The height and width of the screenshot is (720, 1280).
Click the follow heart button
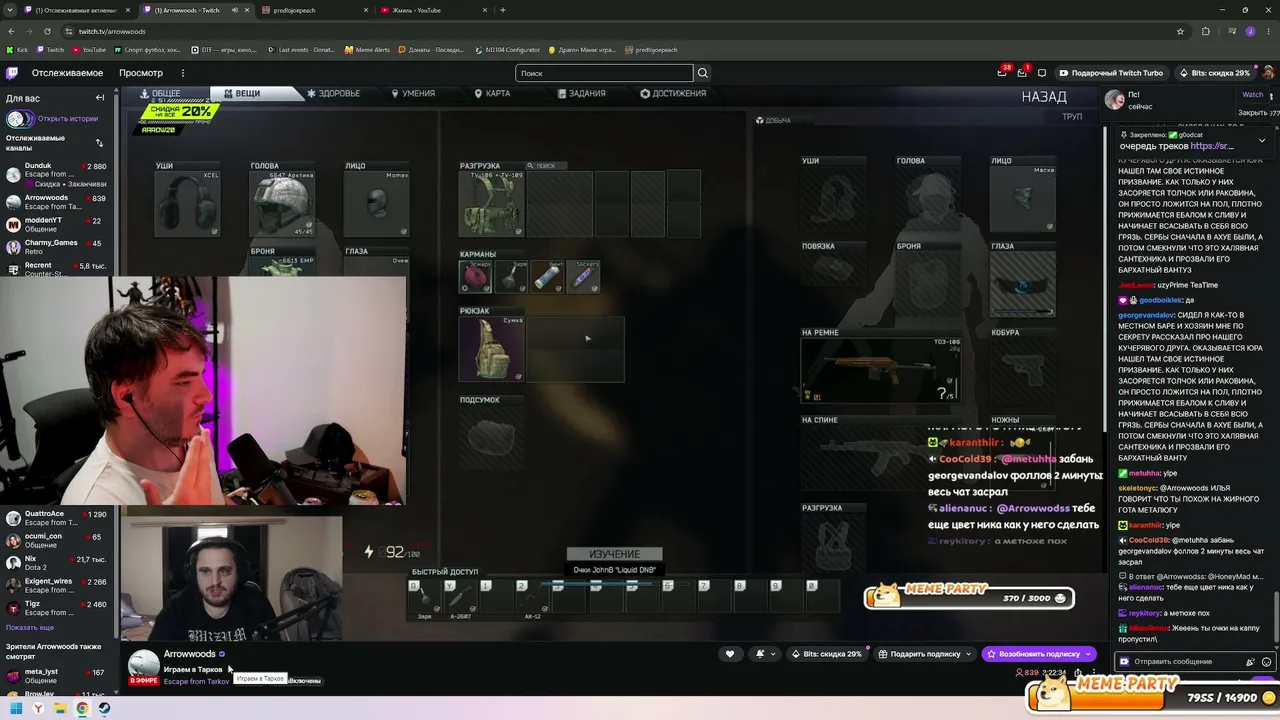tap(730, 654)
